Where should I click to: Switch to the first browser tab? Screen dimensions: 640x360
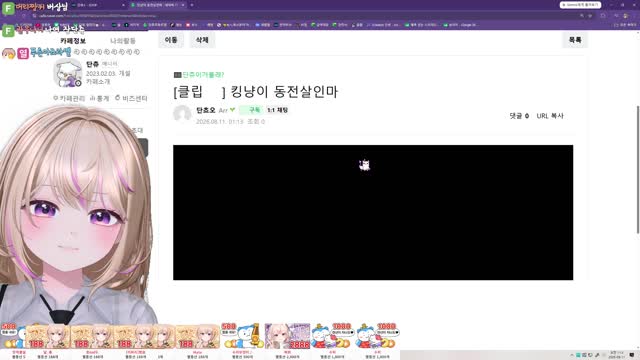[98, 5]
